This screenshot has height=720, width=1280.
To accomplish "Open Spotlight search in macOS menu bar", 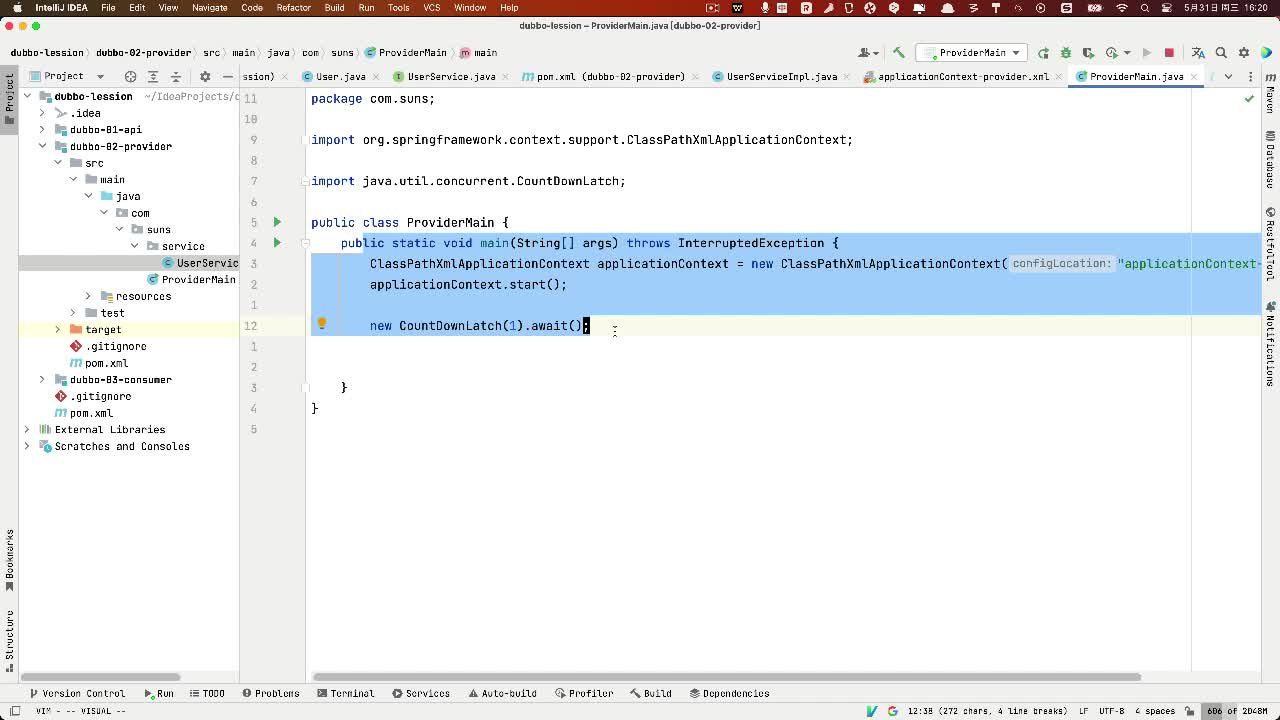I will 1145,8.
